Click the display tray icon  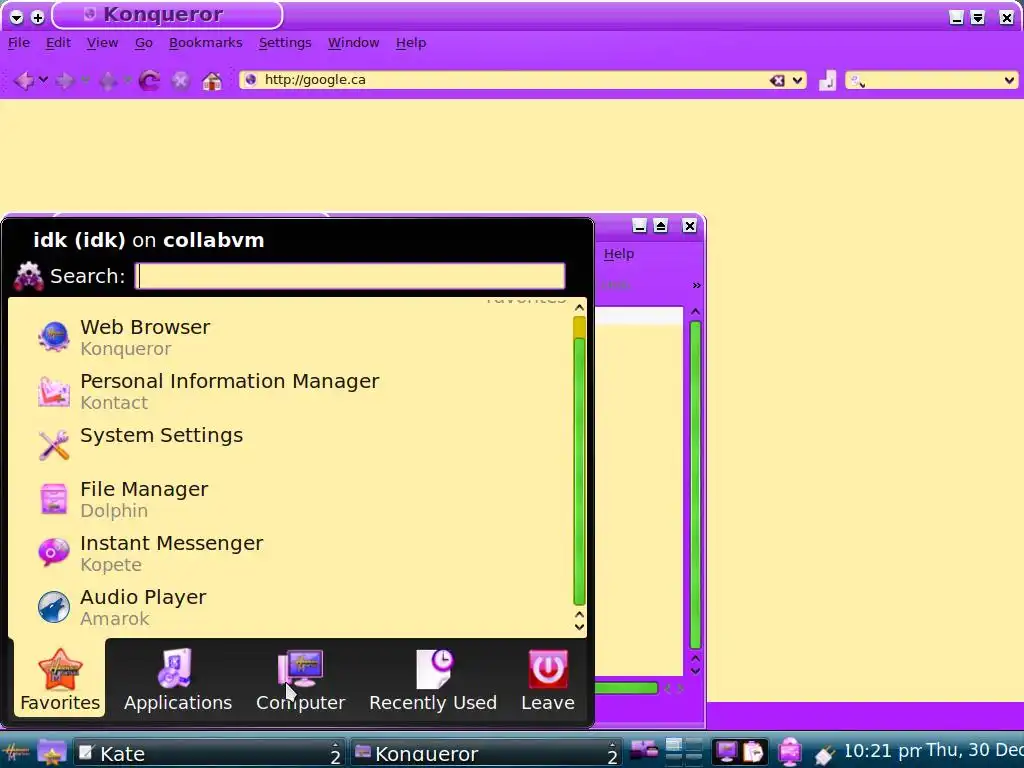tap(726, 752)
